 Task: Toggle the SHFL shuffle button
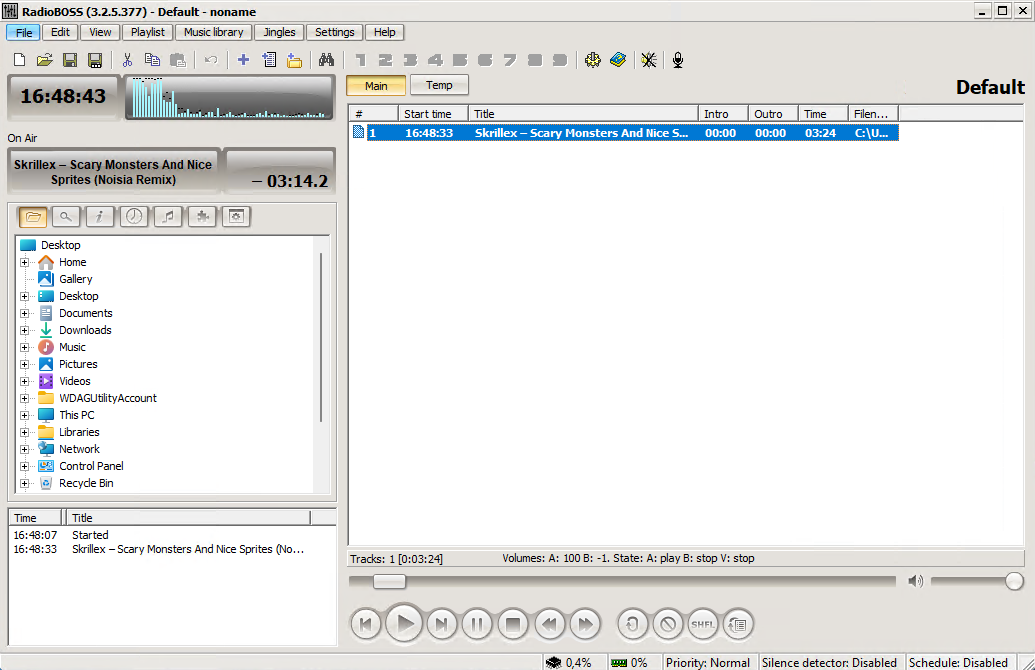pyautogui.click(x=702, y=625)
